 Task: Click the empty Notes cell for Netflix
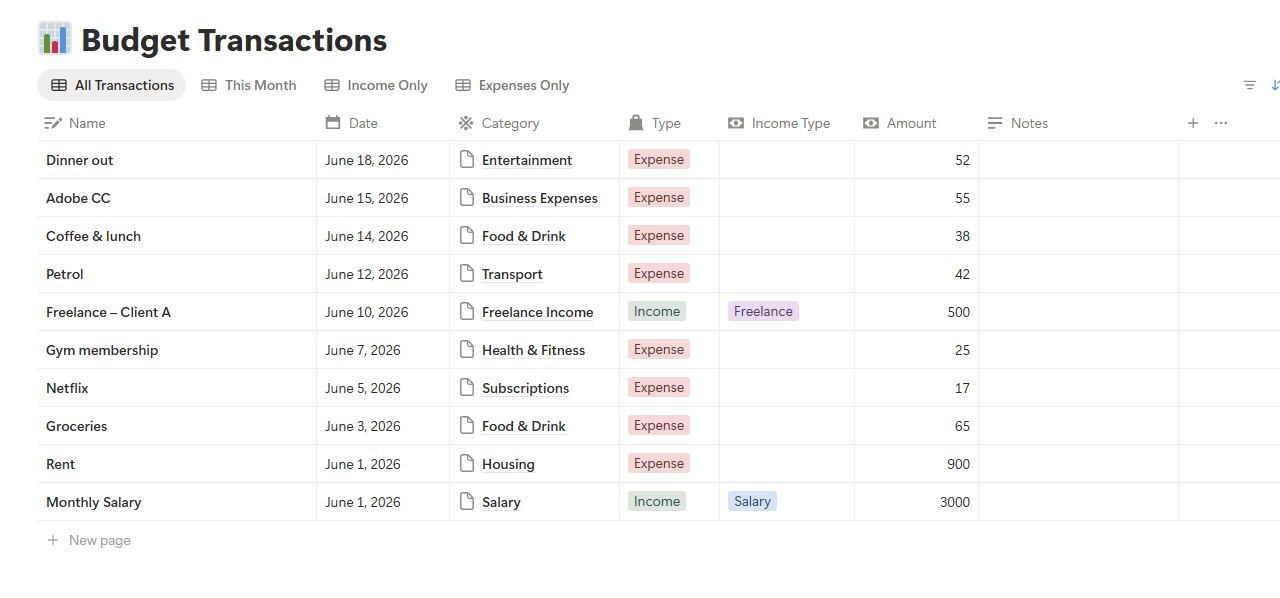(x=1079, y=388)
